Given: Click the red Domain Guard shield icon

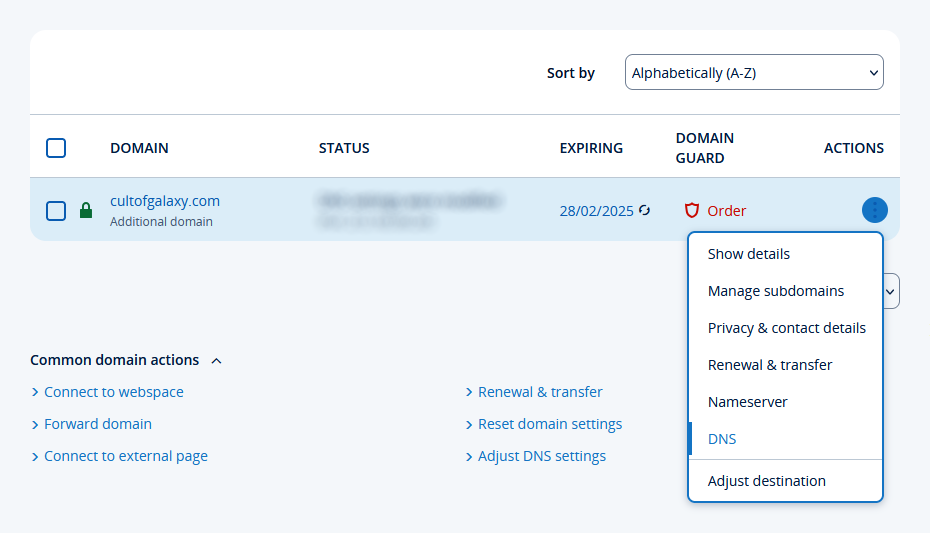Looking at the screenshot, I should click(691, 210).
